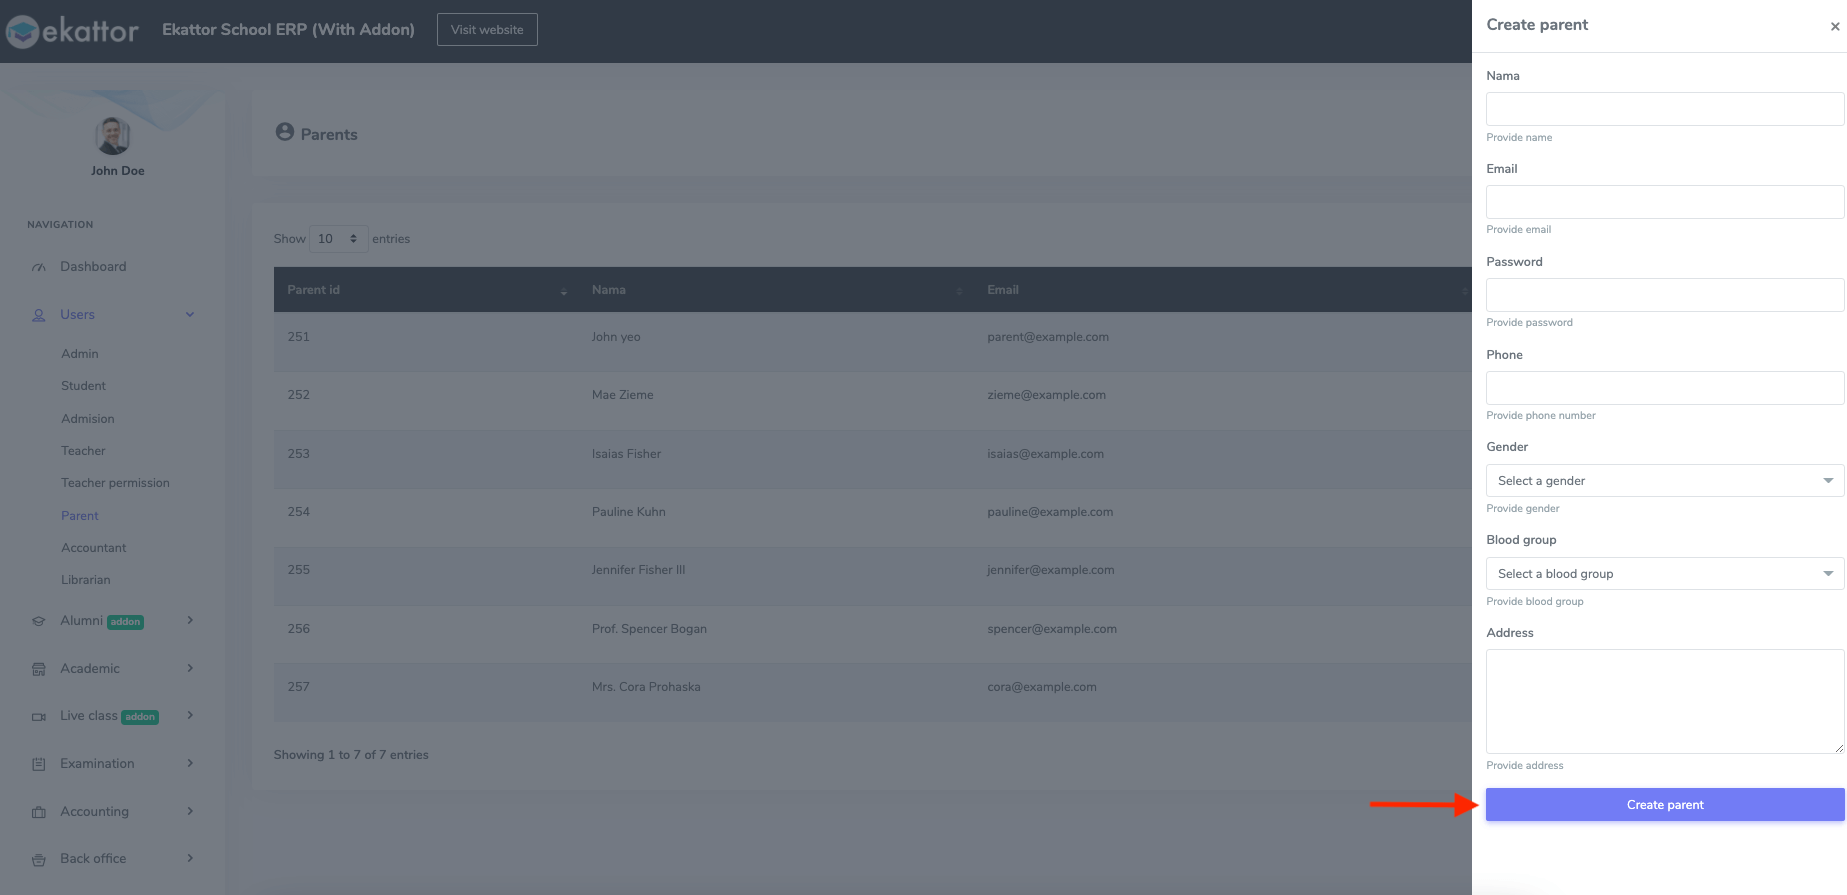1847x895 pixels.
Task: Collapse the Users menu chevron
Action: (x=190, y=315)
